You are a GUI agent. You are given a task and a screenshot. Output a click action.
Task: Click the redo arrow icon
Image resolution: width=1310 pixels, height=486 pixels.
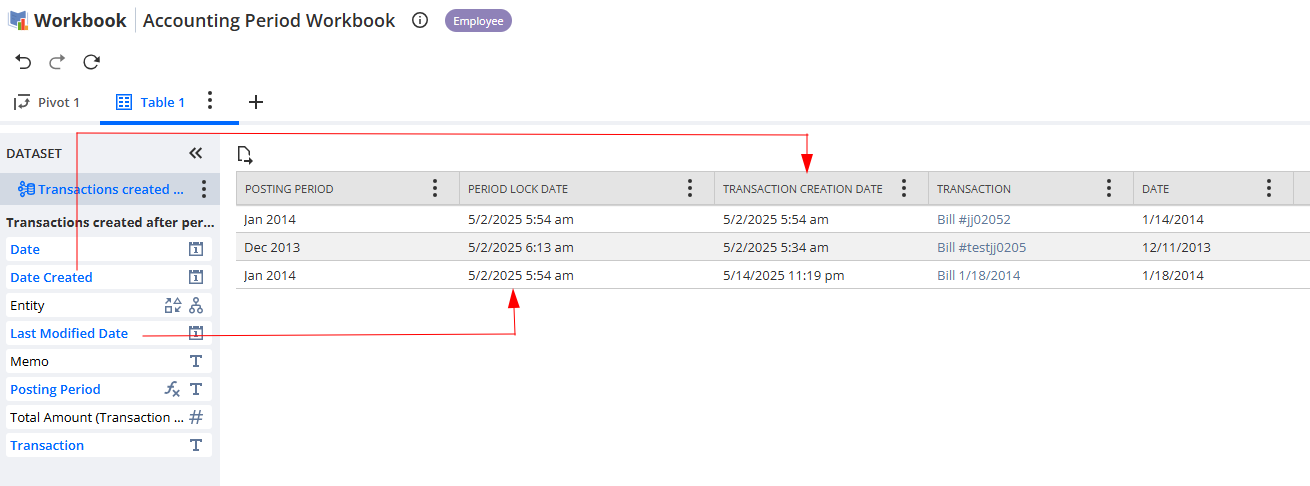point(57,62)
